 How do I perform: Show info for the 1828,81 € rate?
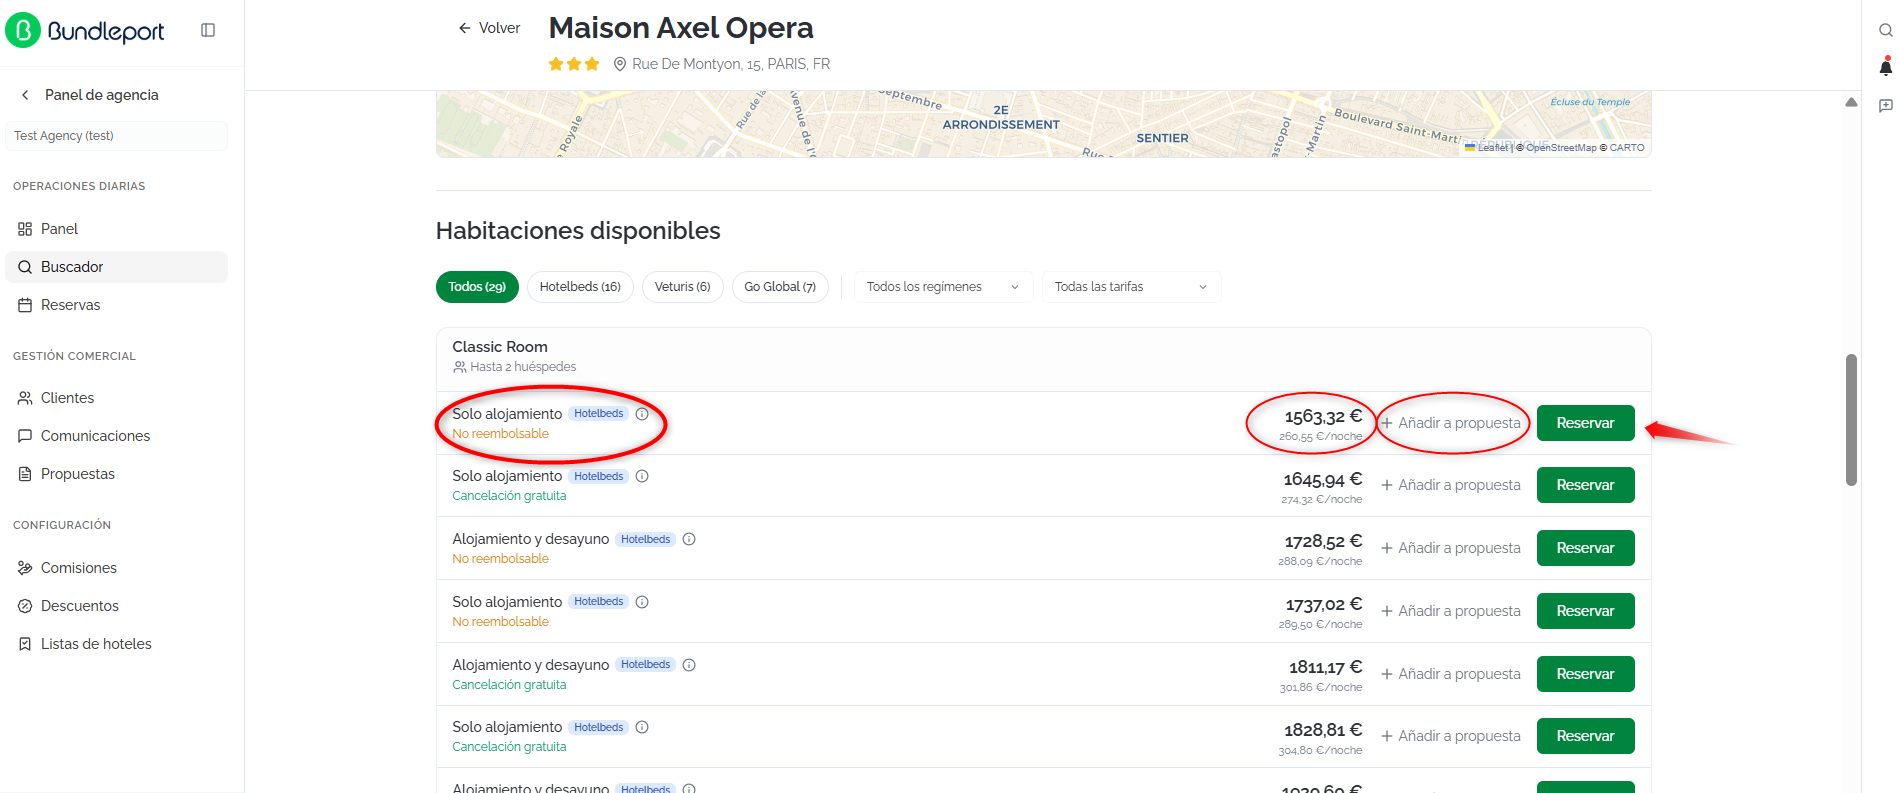pyautogui.click(x=642, y=727)
